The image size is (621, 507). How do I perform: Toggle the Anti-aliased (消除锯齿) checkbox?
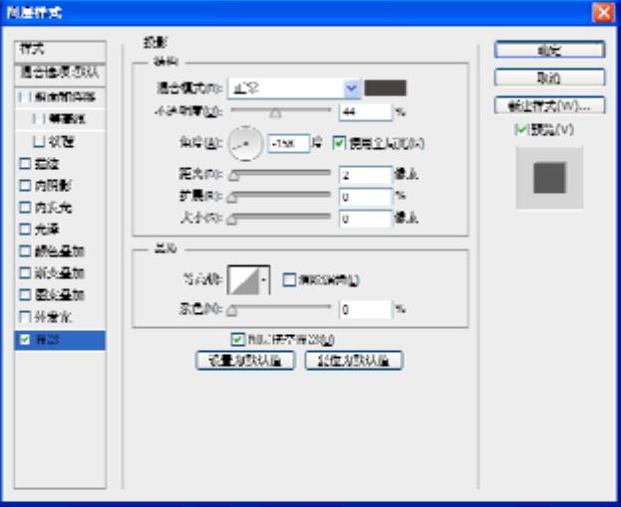(x=289, y=280)
